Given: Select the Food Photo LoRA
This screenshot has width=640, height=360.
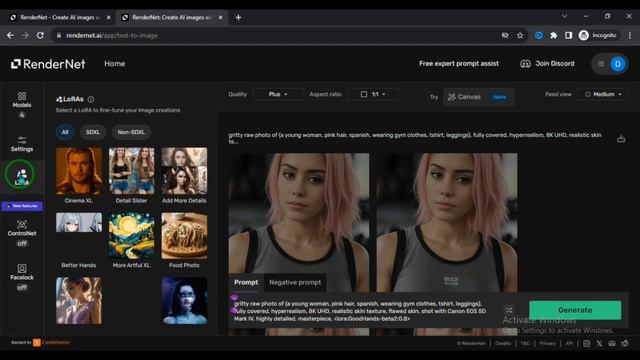Looking at the screenshot, I should coord(184,240).
